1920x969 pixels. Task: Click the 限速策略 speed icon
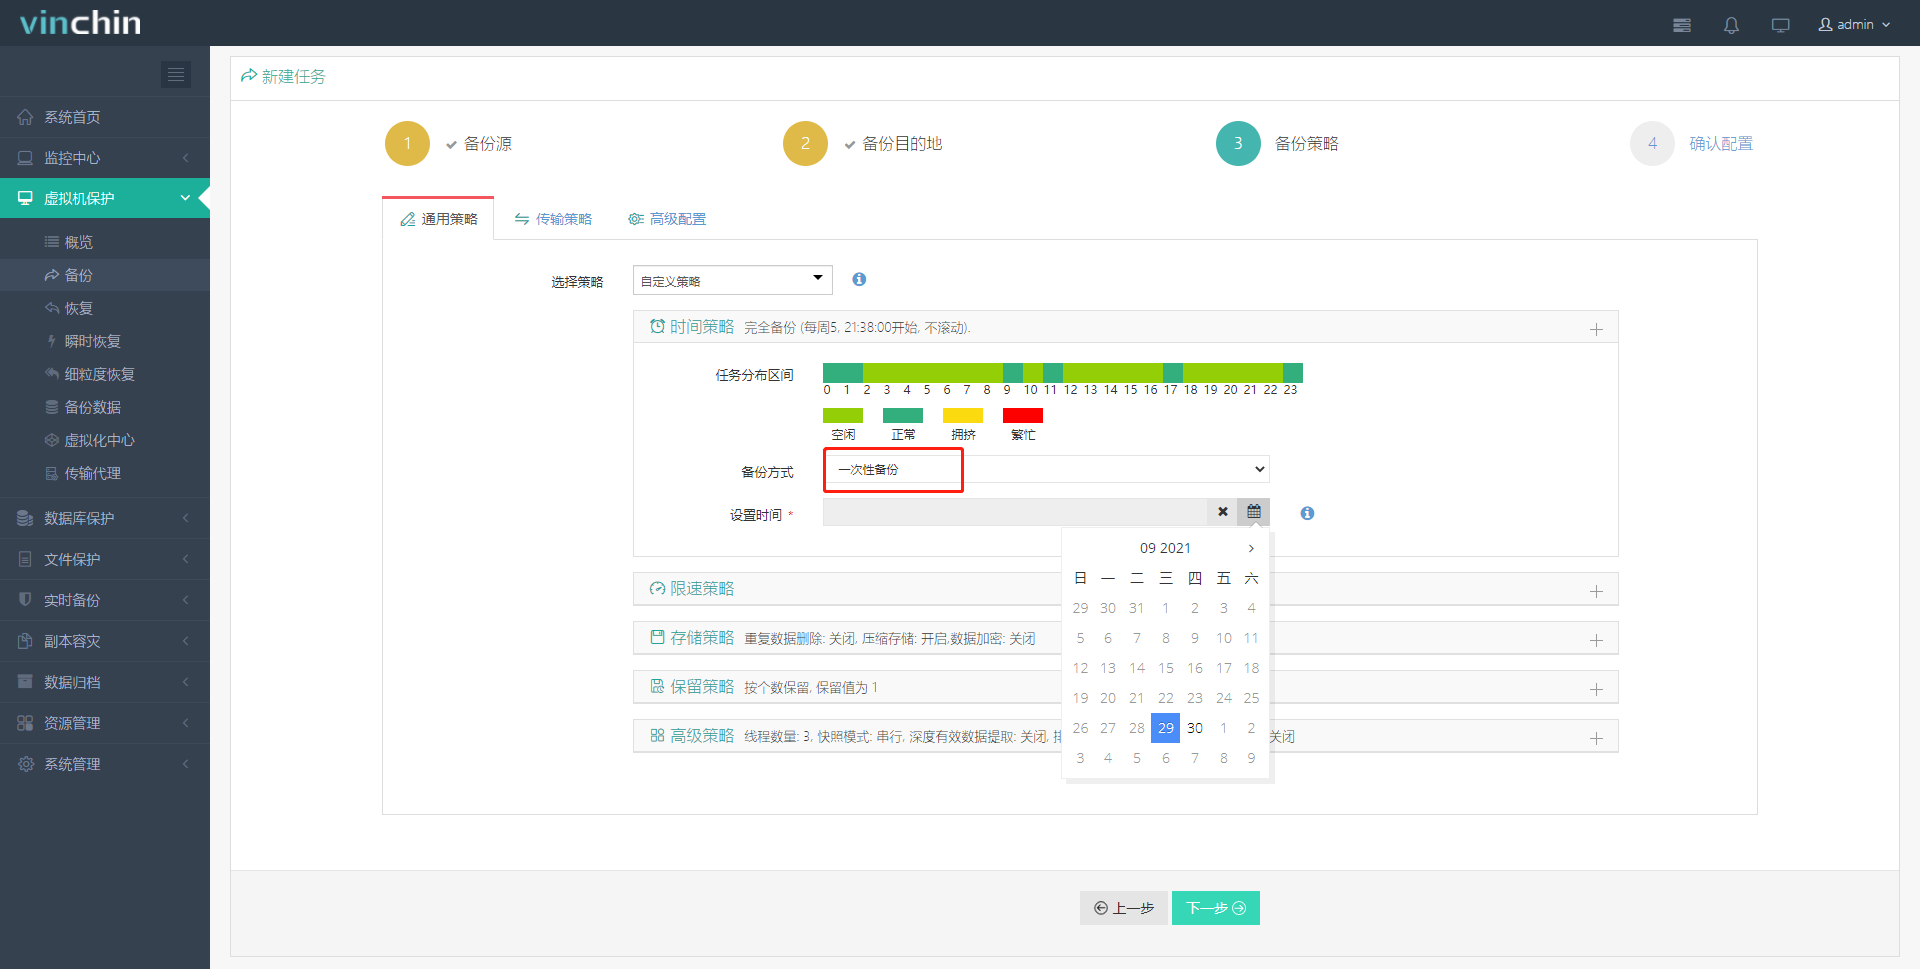(x=657, y=588)
